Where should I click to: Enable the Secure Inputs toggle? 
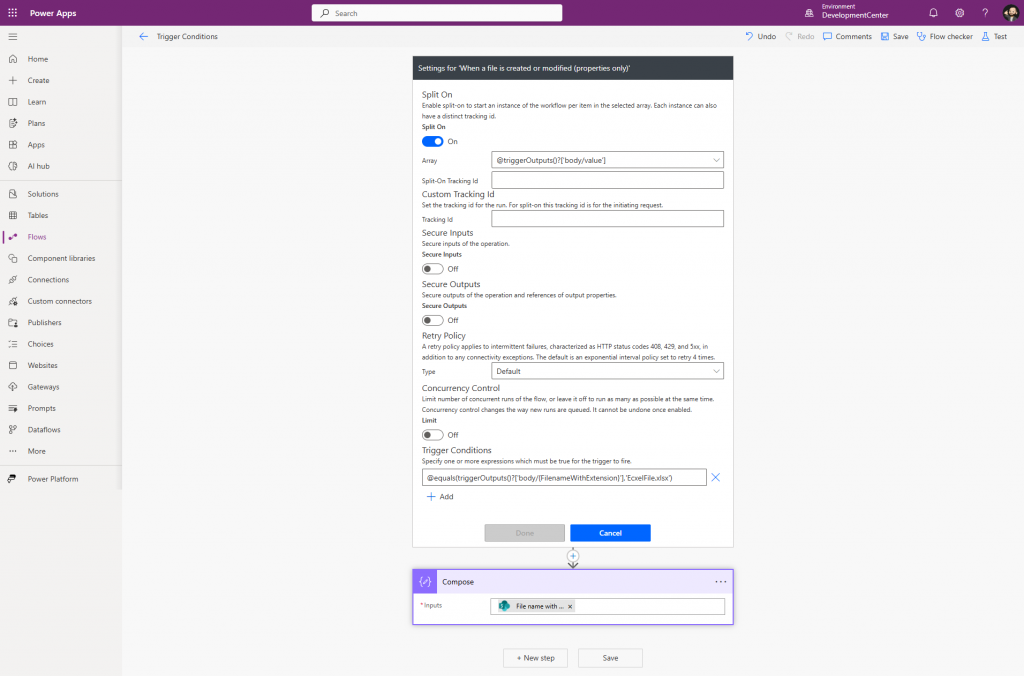pyautogui.click(x=432, y=268)
